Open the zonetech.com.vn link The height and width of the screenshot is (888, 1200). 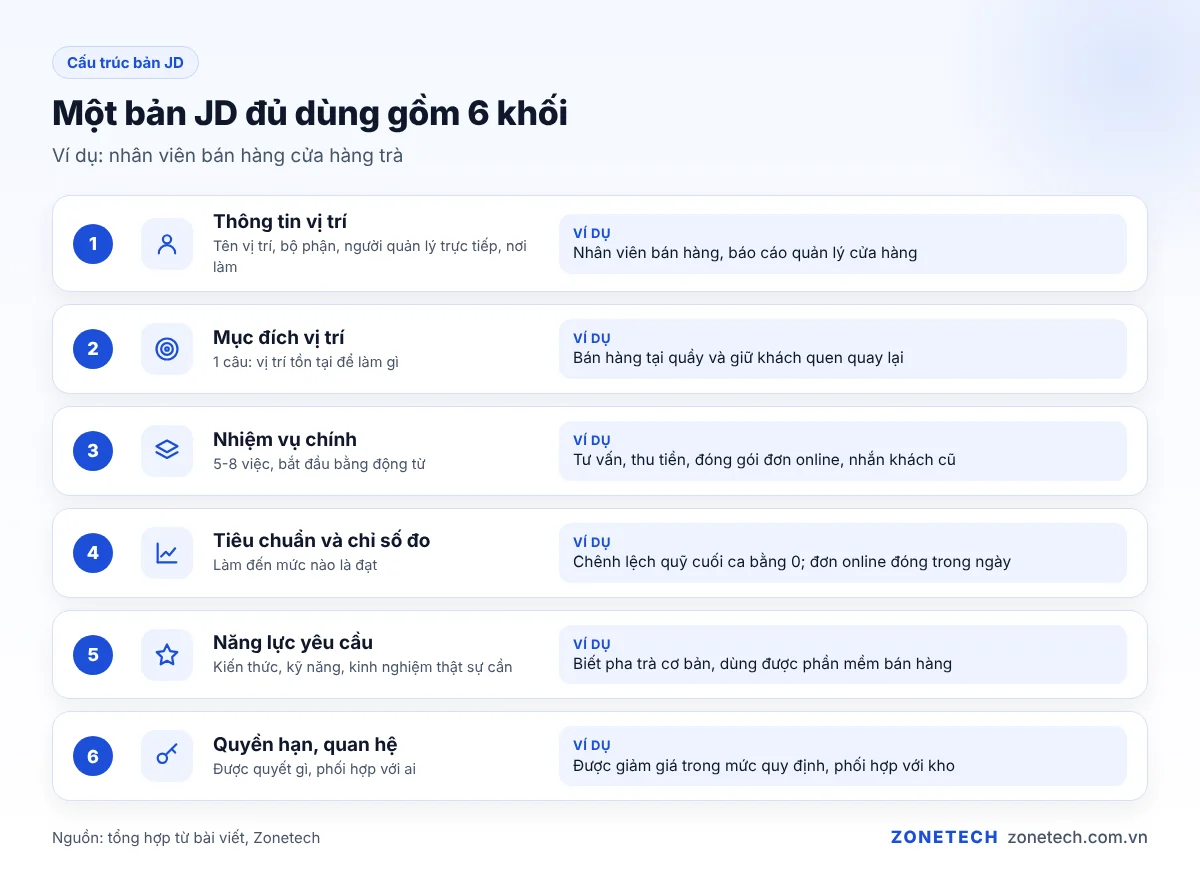[x=1077, y=837]
